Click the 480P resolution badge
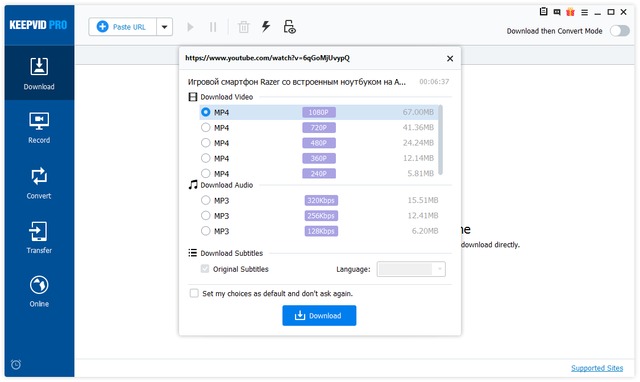Viewport: 640px width, 382px height. pyautogui.click(x=319, y=143)
